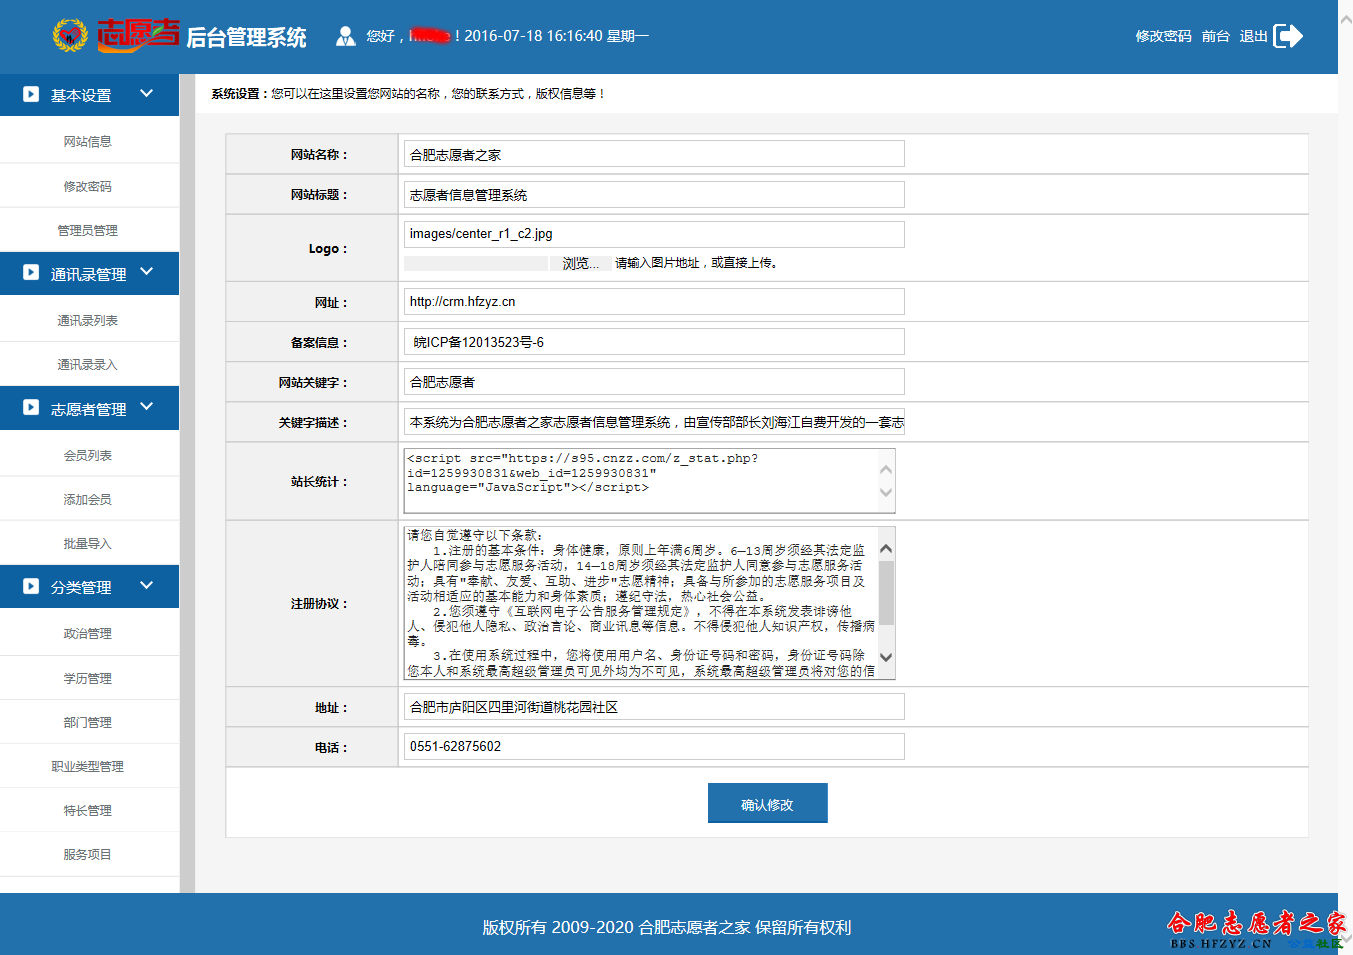Image resolution: width=1353 pixels, height=955 pixels.
Task: Click the logout arrow icon
Action: (1288, 36)
